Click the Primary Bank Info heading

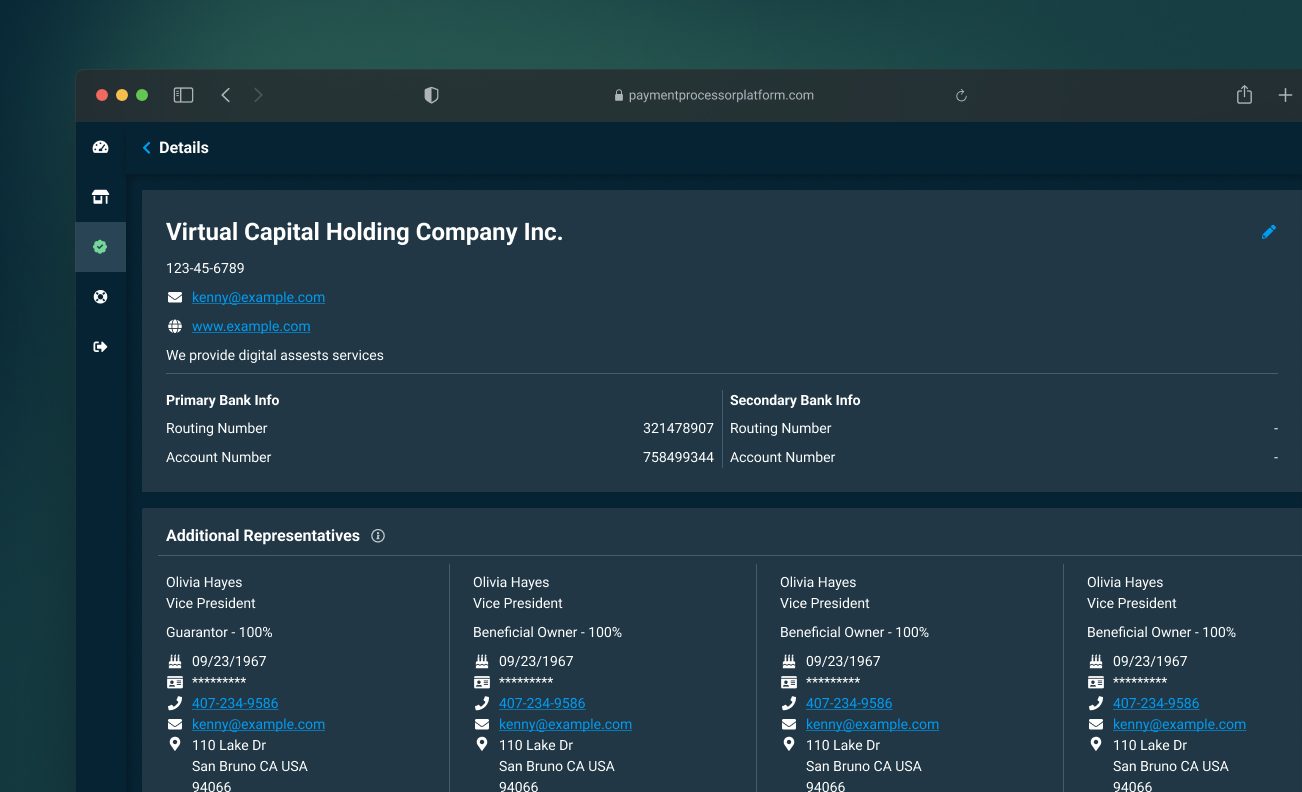tap(222, 400)
